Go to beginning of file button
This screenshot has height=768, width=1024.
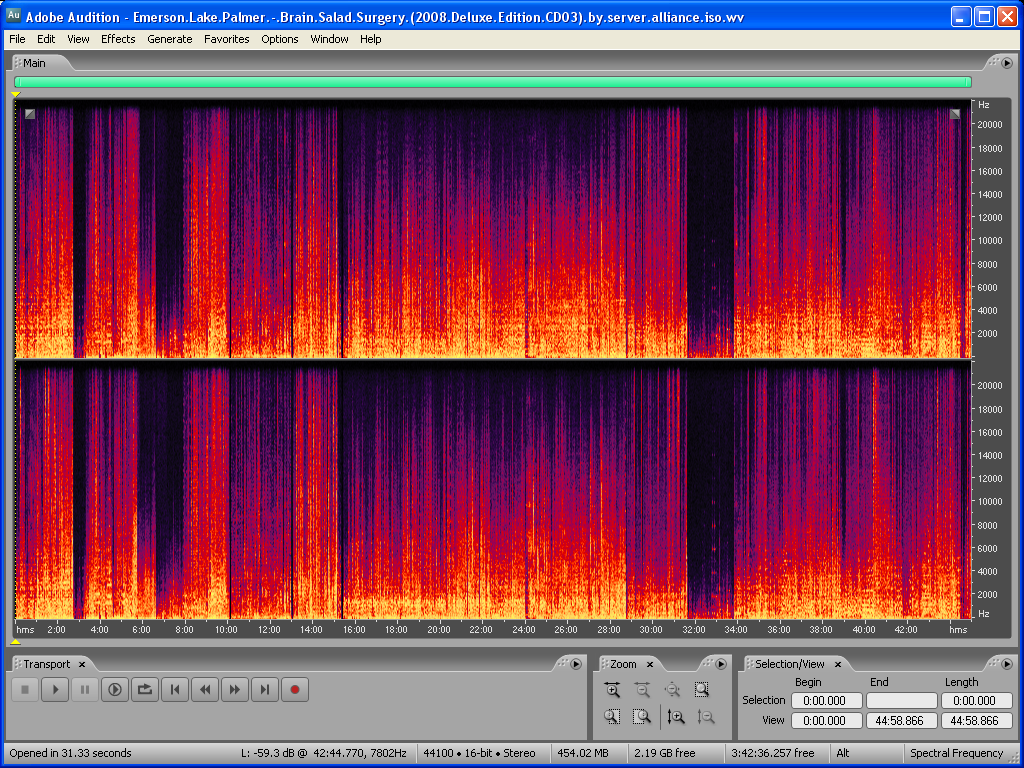coord(175,690)
